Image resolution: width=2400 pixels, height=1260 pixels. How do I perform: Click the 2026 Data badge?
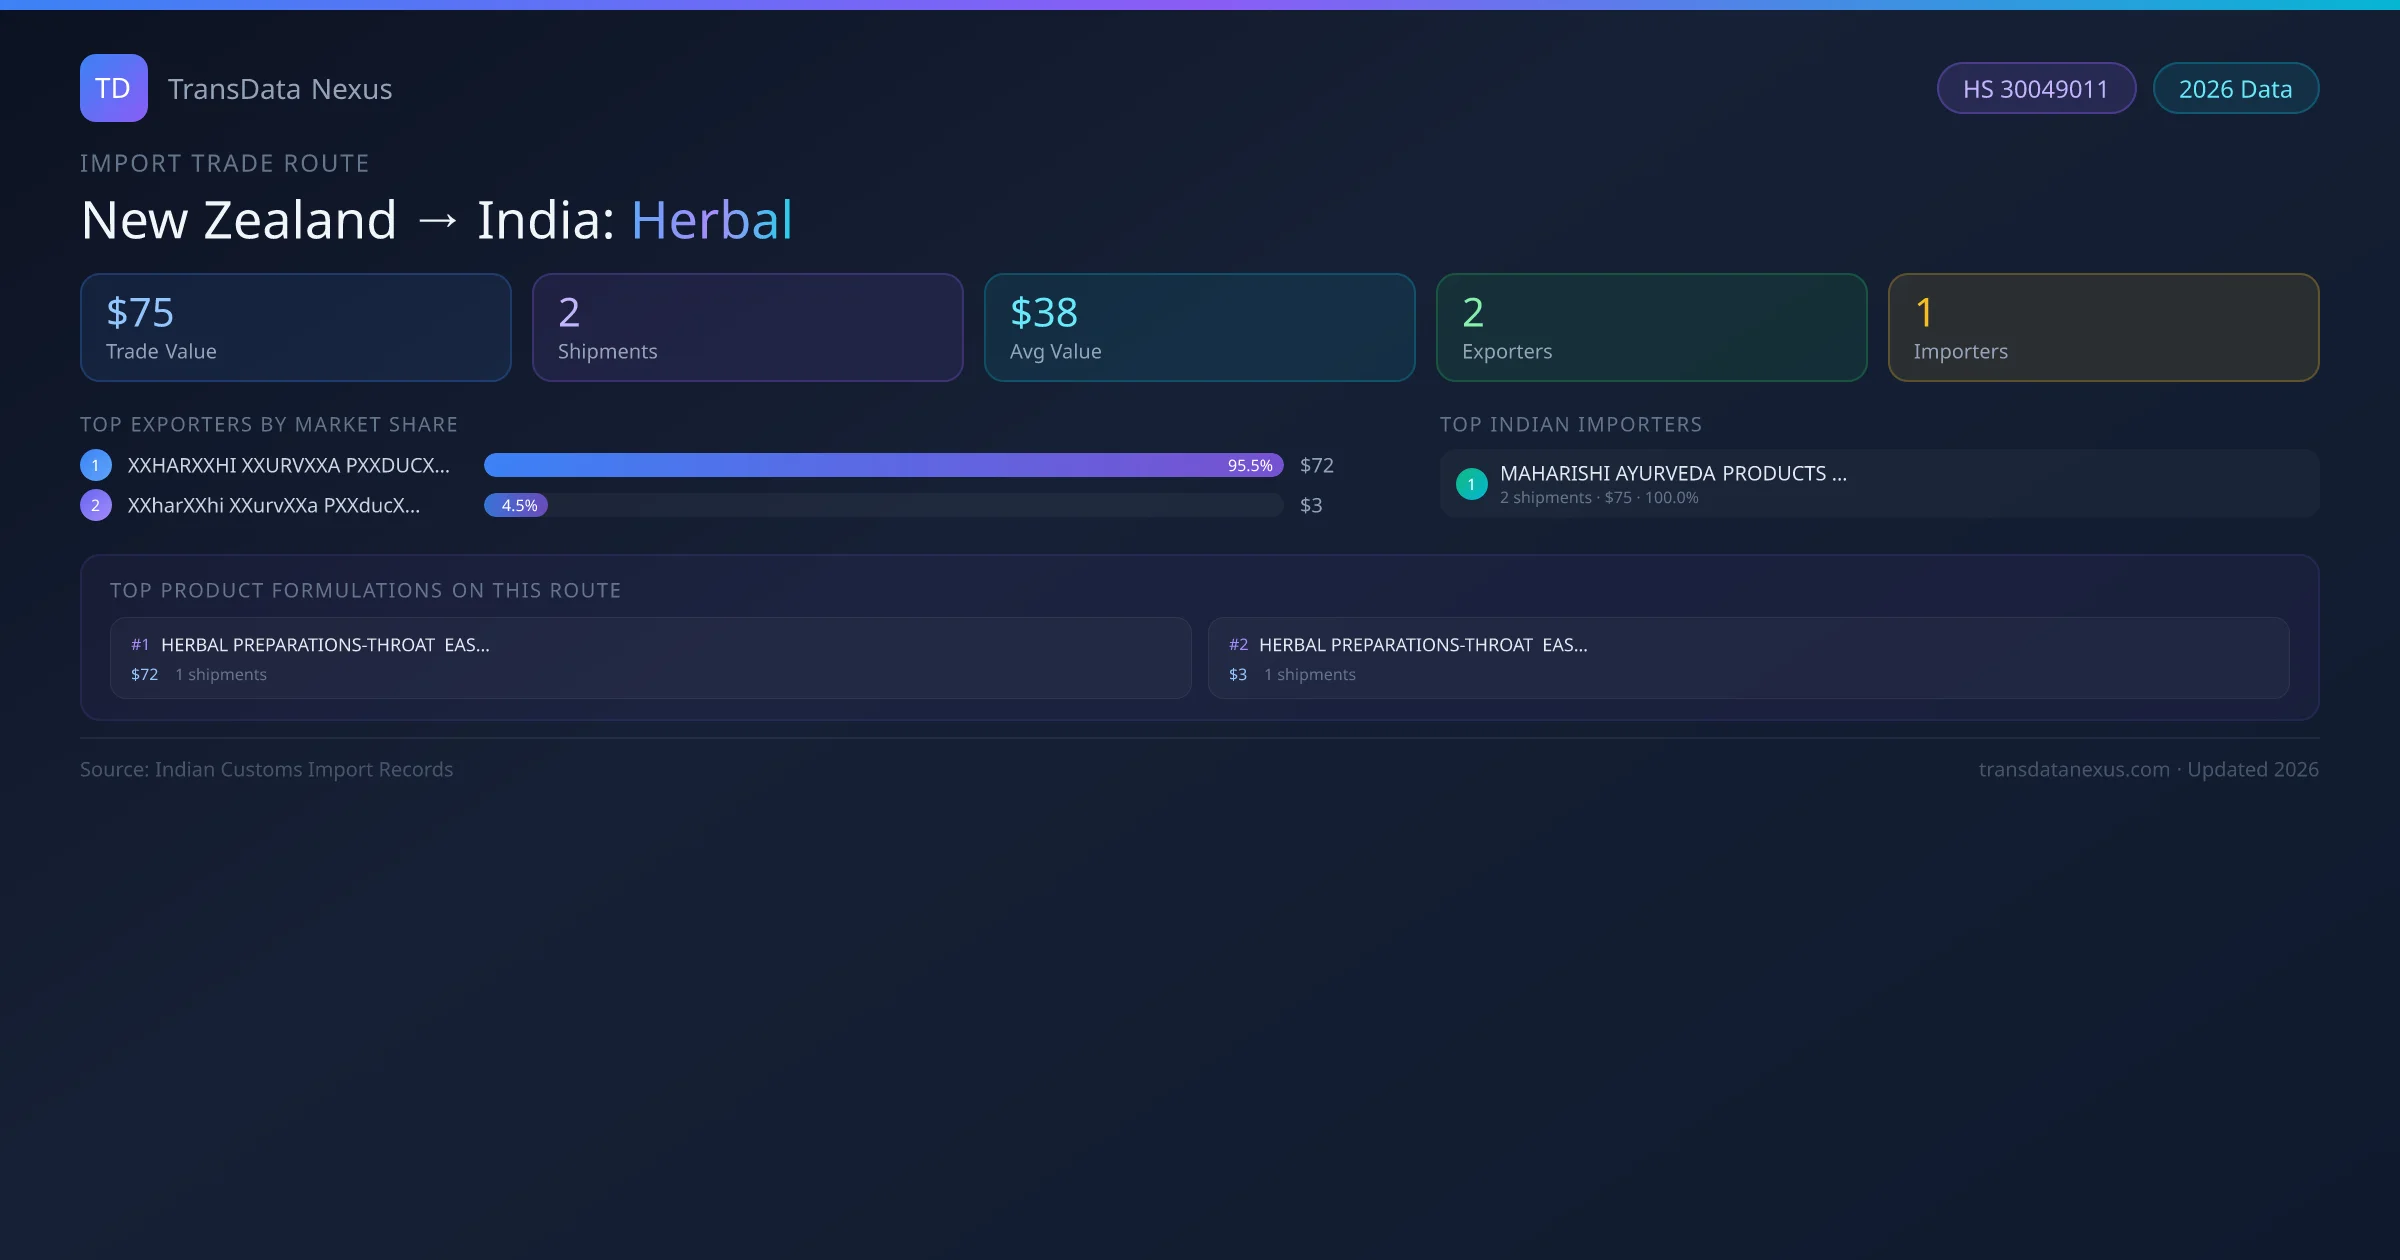[x=2235, y=89]
